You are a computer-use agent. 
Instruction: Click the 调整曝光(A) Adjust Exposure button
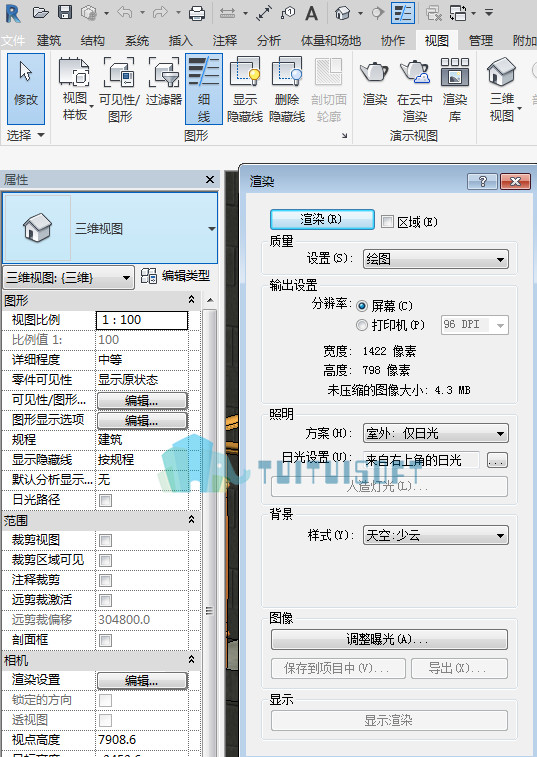click(389, 640)
